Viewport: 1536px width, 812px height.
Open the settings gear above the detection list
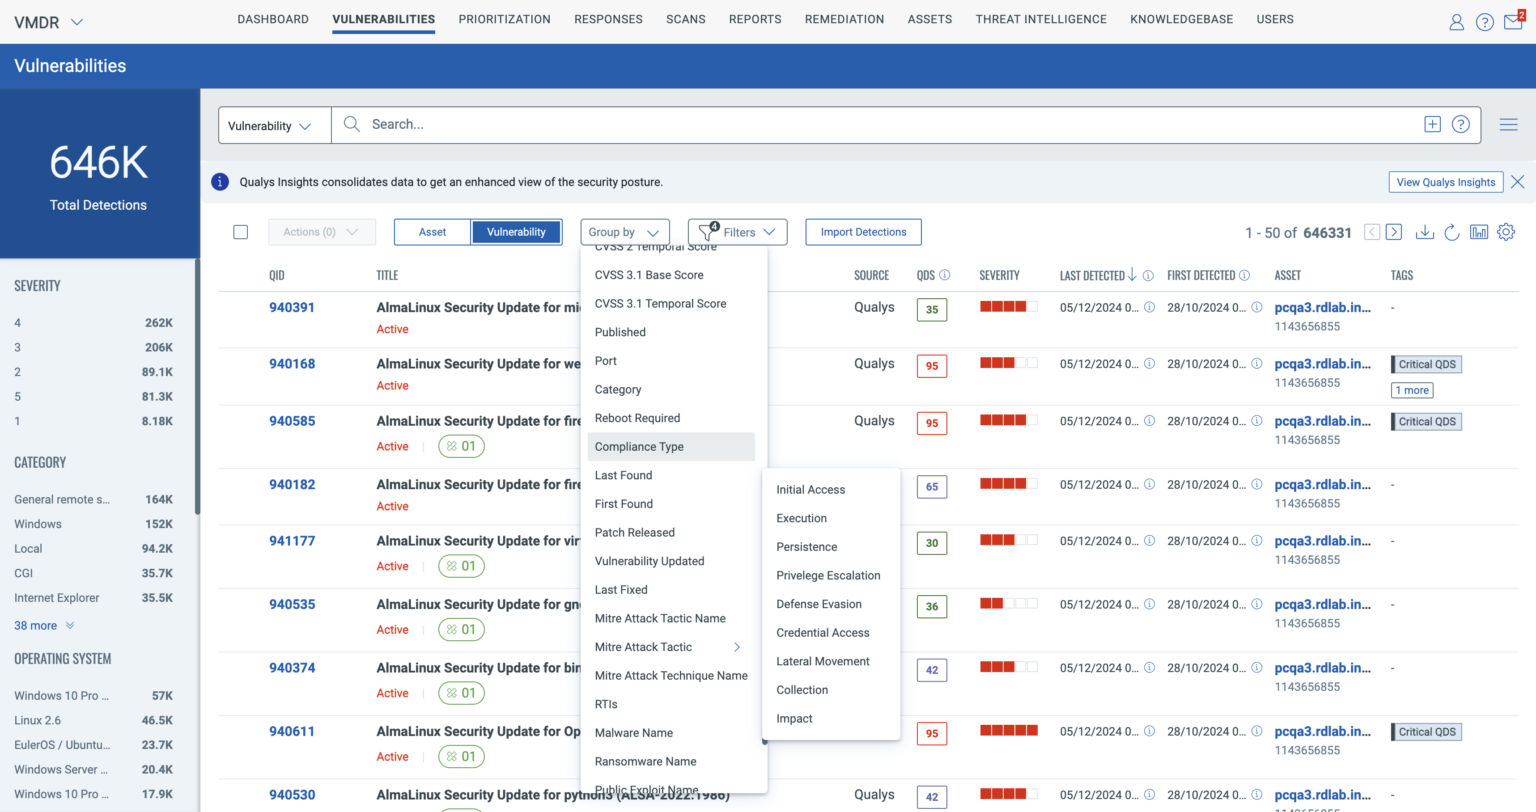click(x=1506, y=232)
